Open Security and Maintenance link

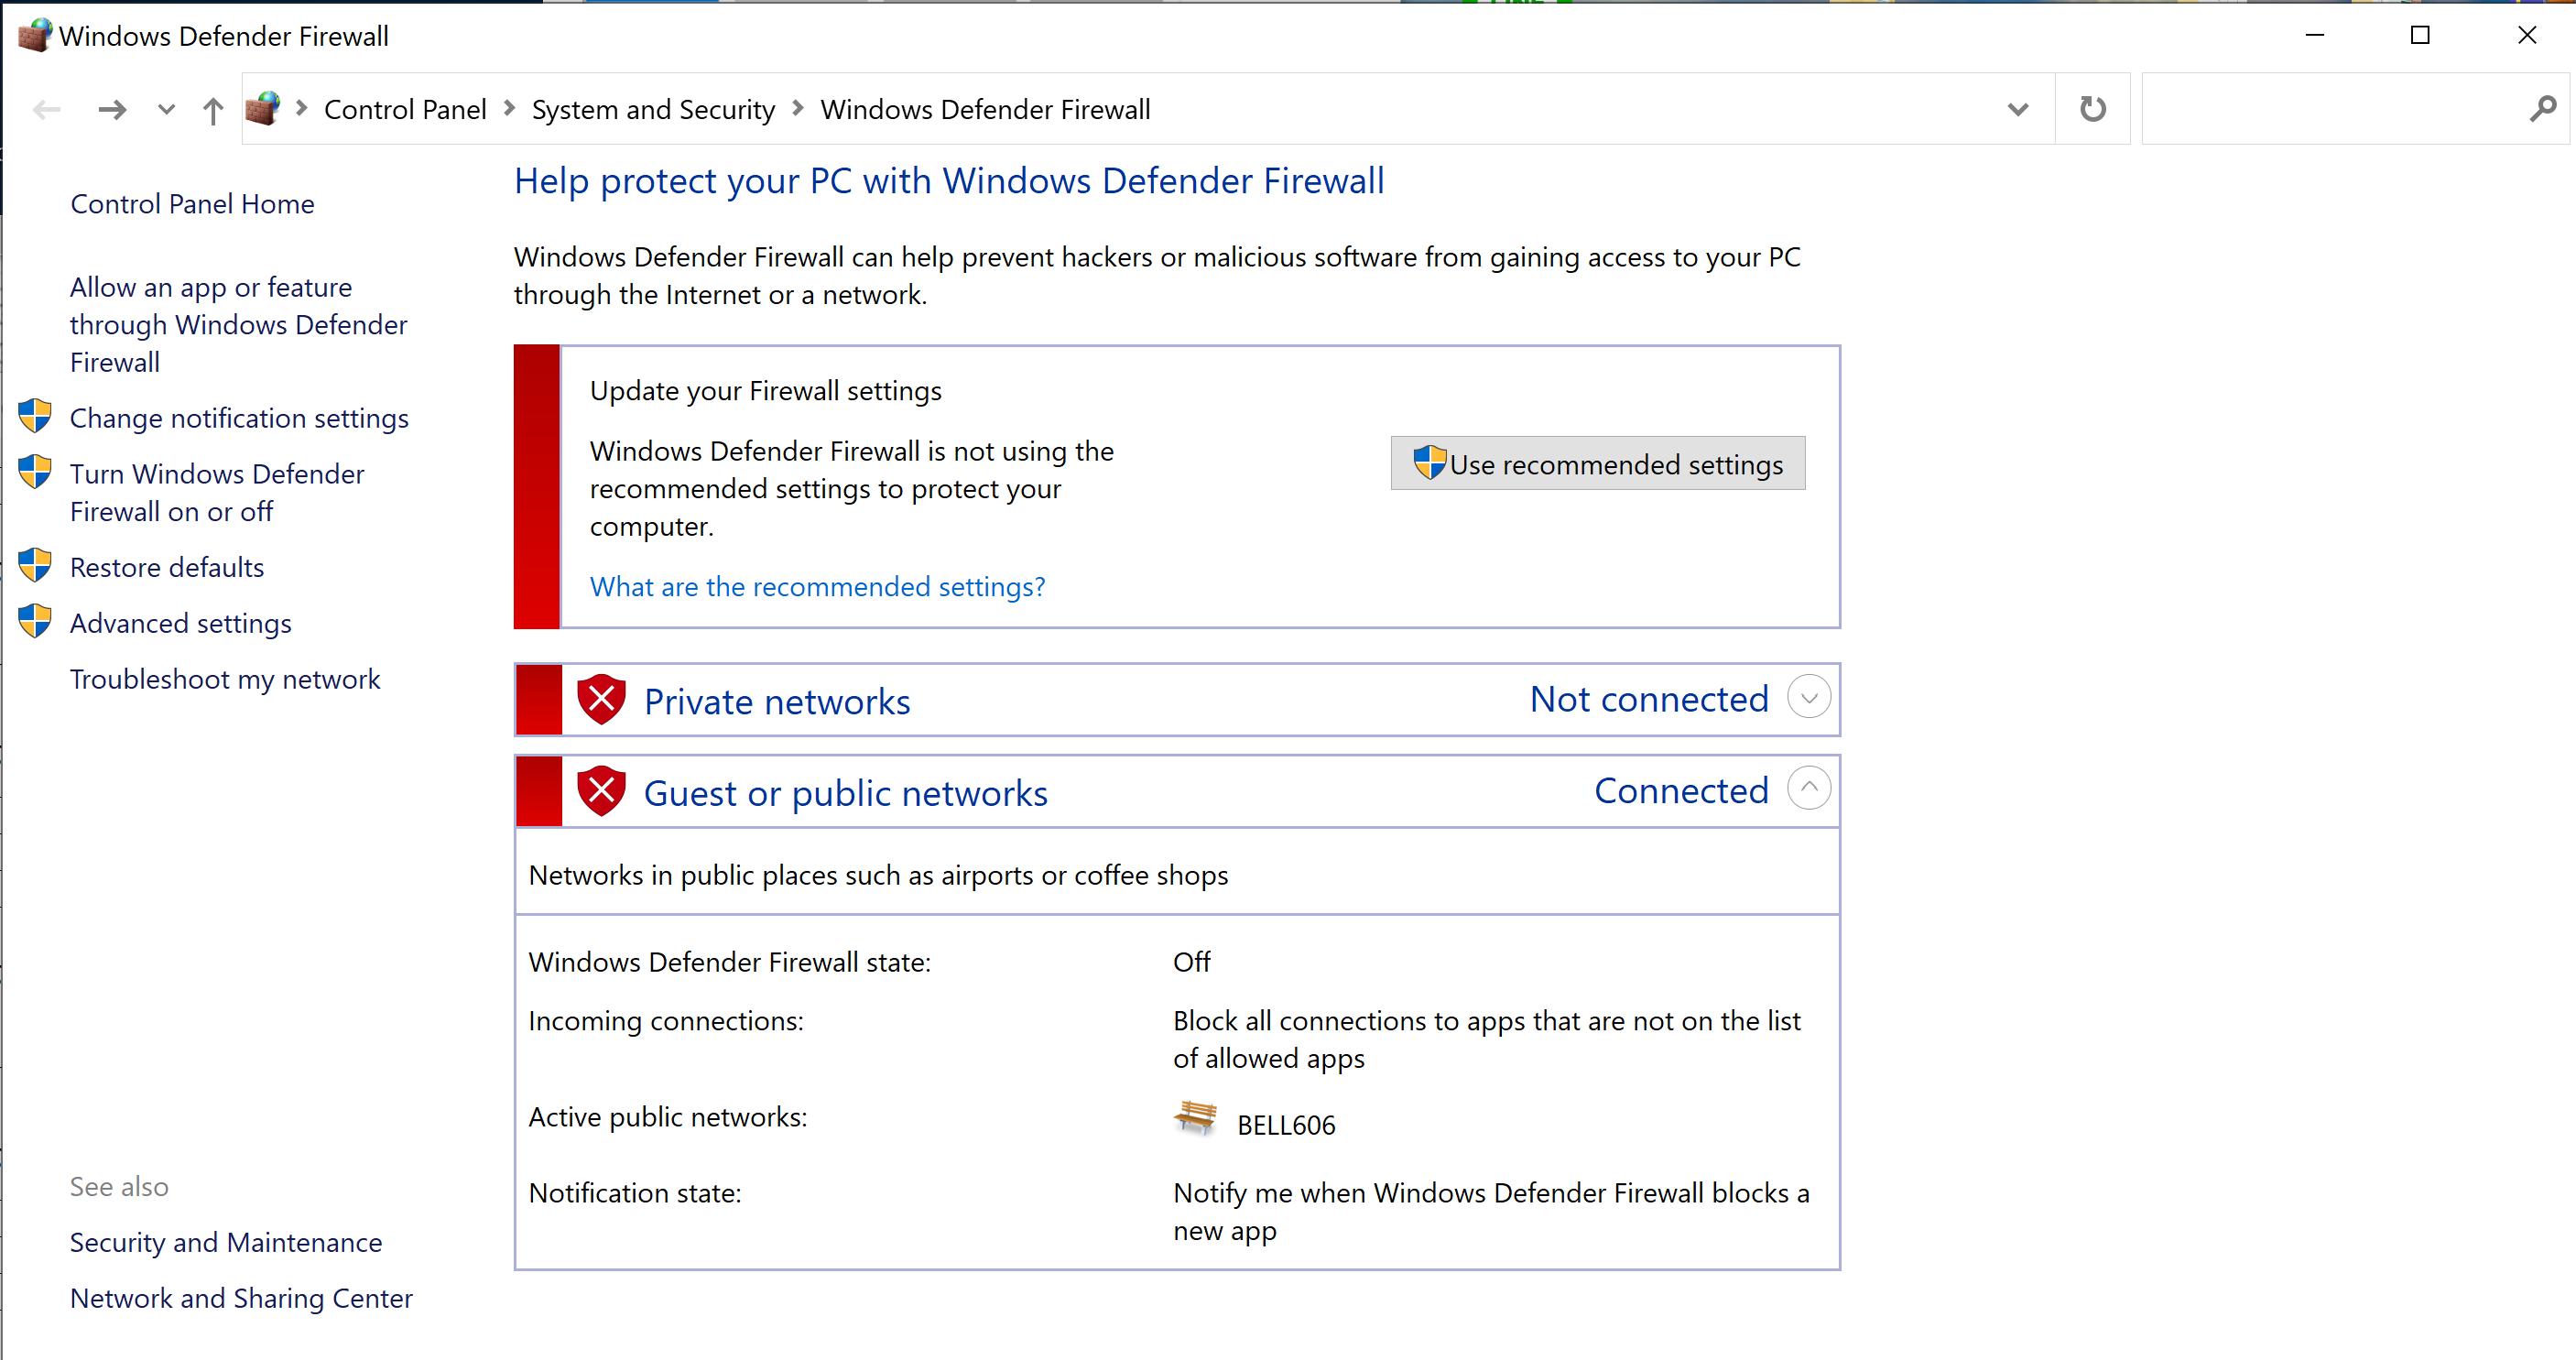coord(226,1242)
